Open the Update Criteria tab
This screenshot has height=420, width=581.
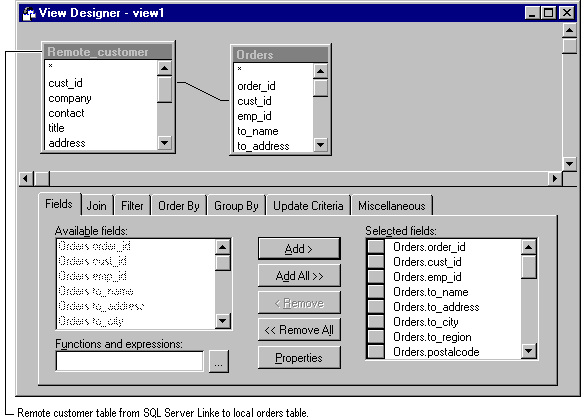click(x=308, y=206)
